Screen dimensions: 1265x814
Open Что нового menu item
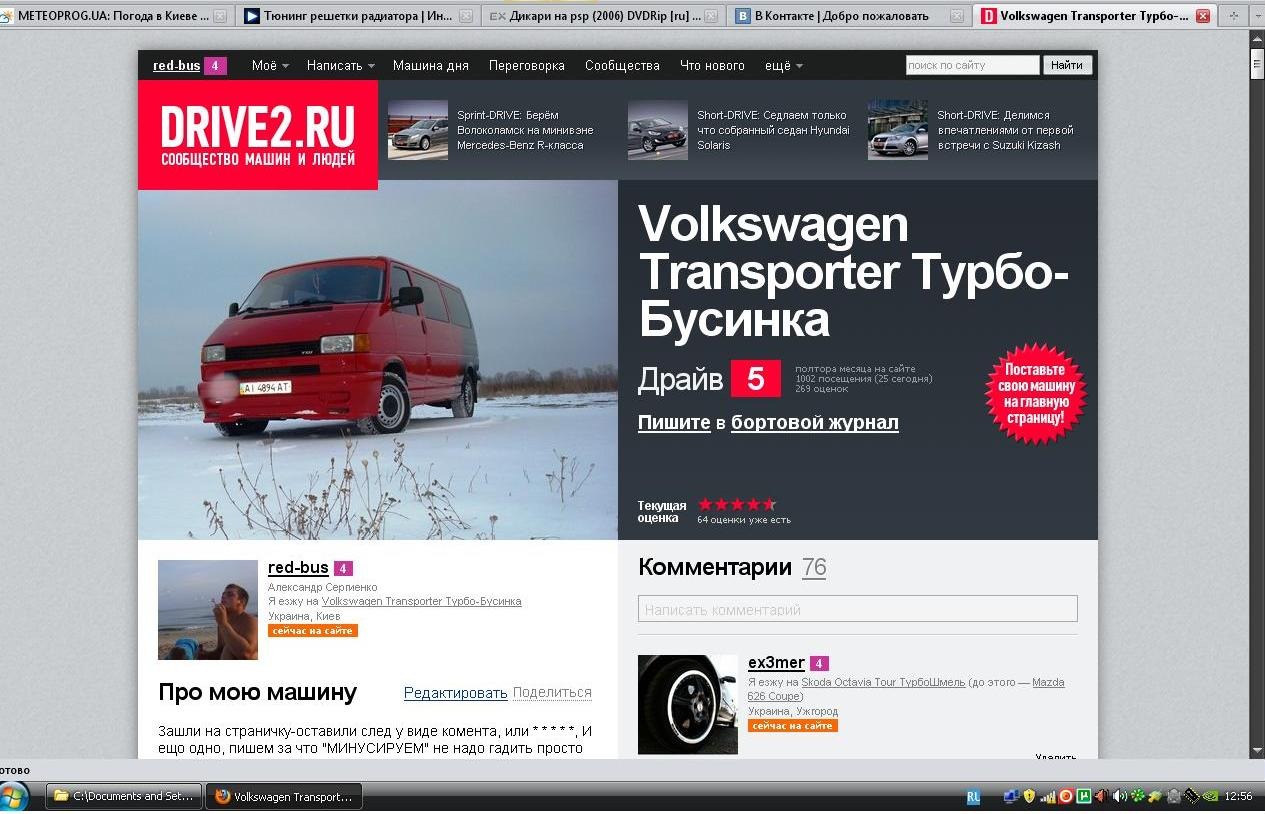pyautogui.click(x=712, y=65)
